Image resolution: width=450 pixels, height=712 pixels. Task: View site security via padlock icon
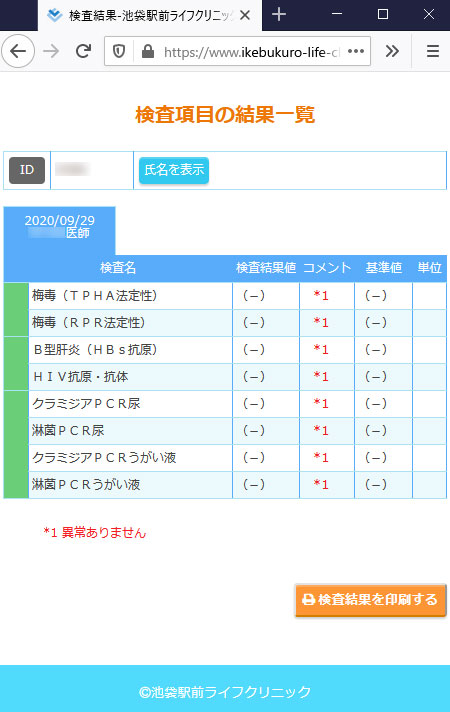pyautogui.click(x=148, y=51)
